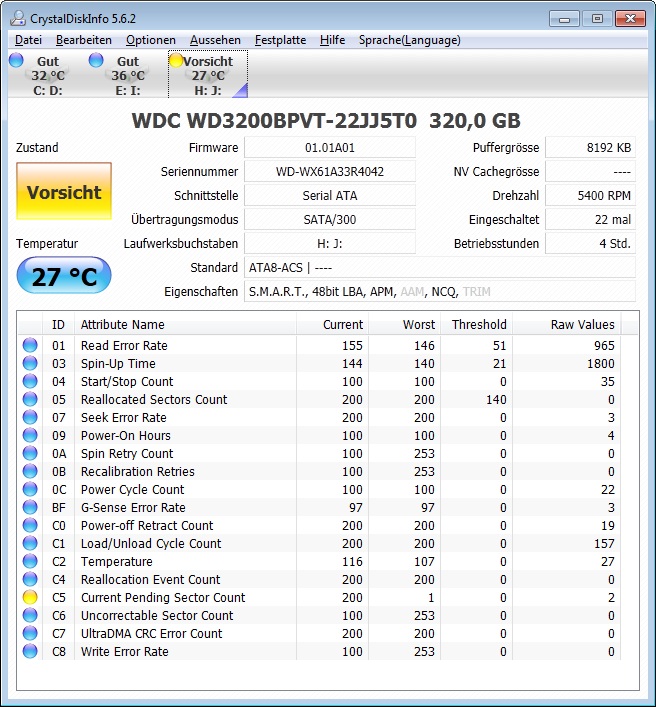Select the UltraDMA CRC Error Count name
Viewport: 656px width, 707px height.
[x=151, y=634]
